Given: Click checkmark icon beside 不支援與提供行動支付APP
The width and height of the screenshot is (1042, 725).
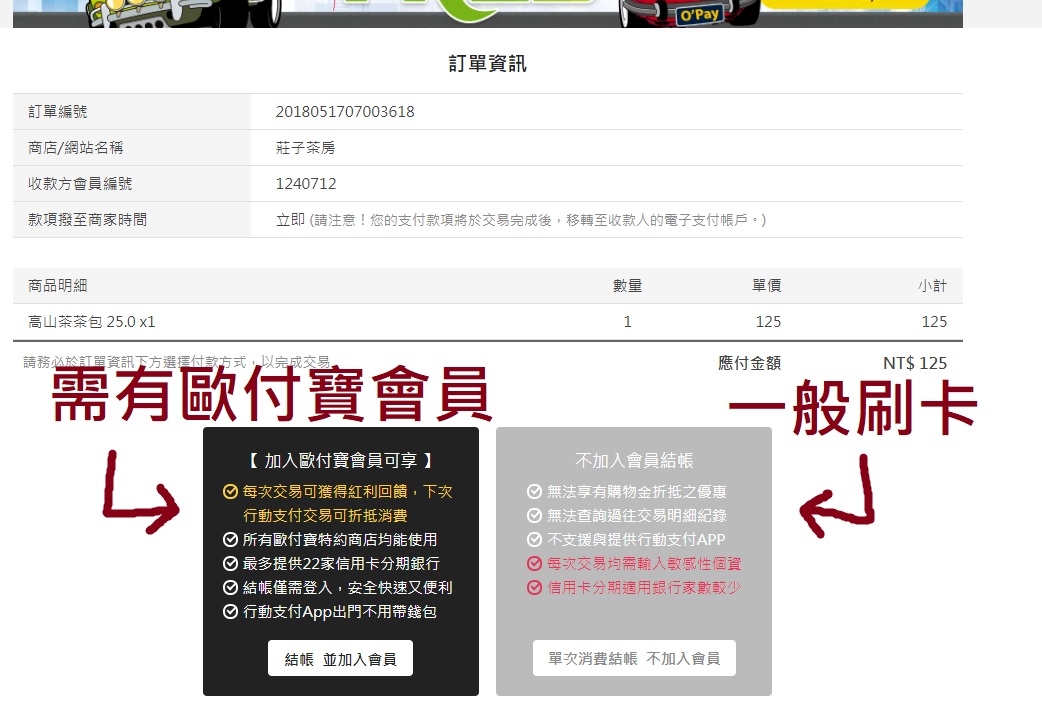Looking at the screenshot, I should [x=535, y=540].
